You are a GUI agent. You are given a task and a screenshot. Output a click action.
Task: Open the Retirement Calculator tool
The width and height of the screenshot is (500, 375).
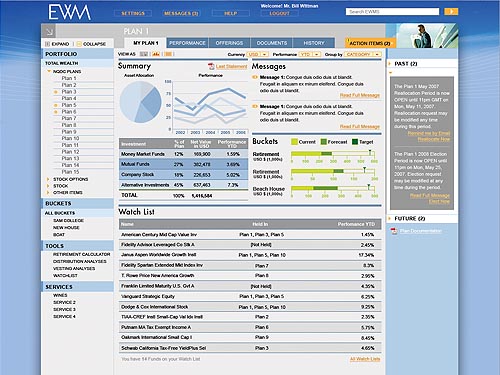81,254
